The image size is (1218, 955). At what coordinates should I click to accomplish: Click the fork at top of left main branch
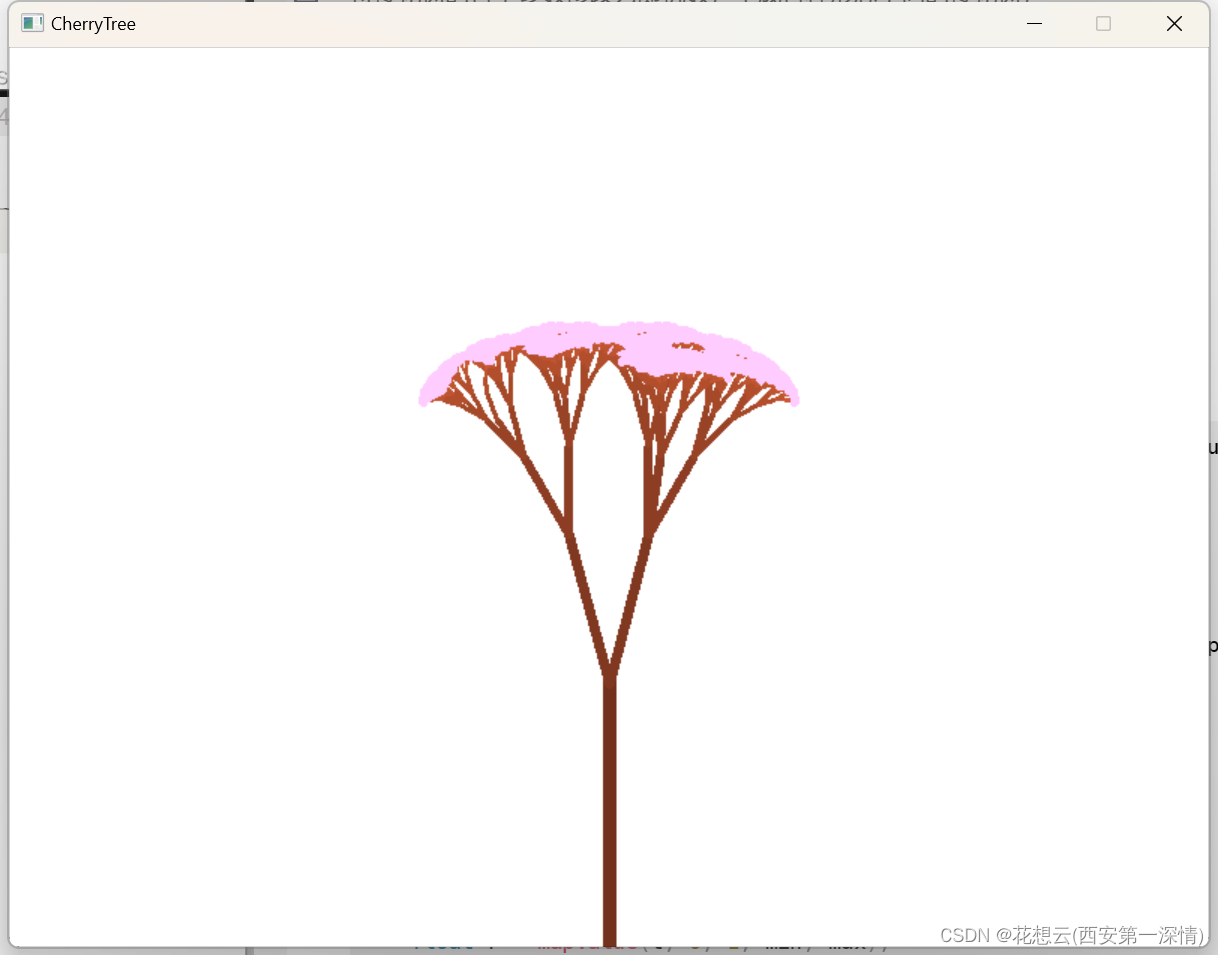point(568,534)
